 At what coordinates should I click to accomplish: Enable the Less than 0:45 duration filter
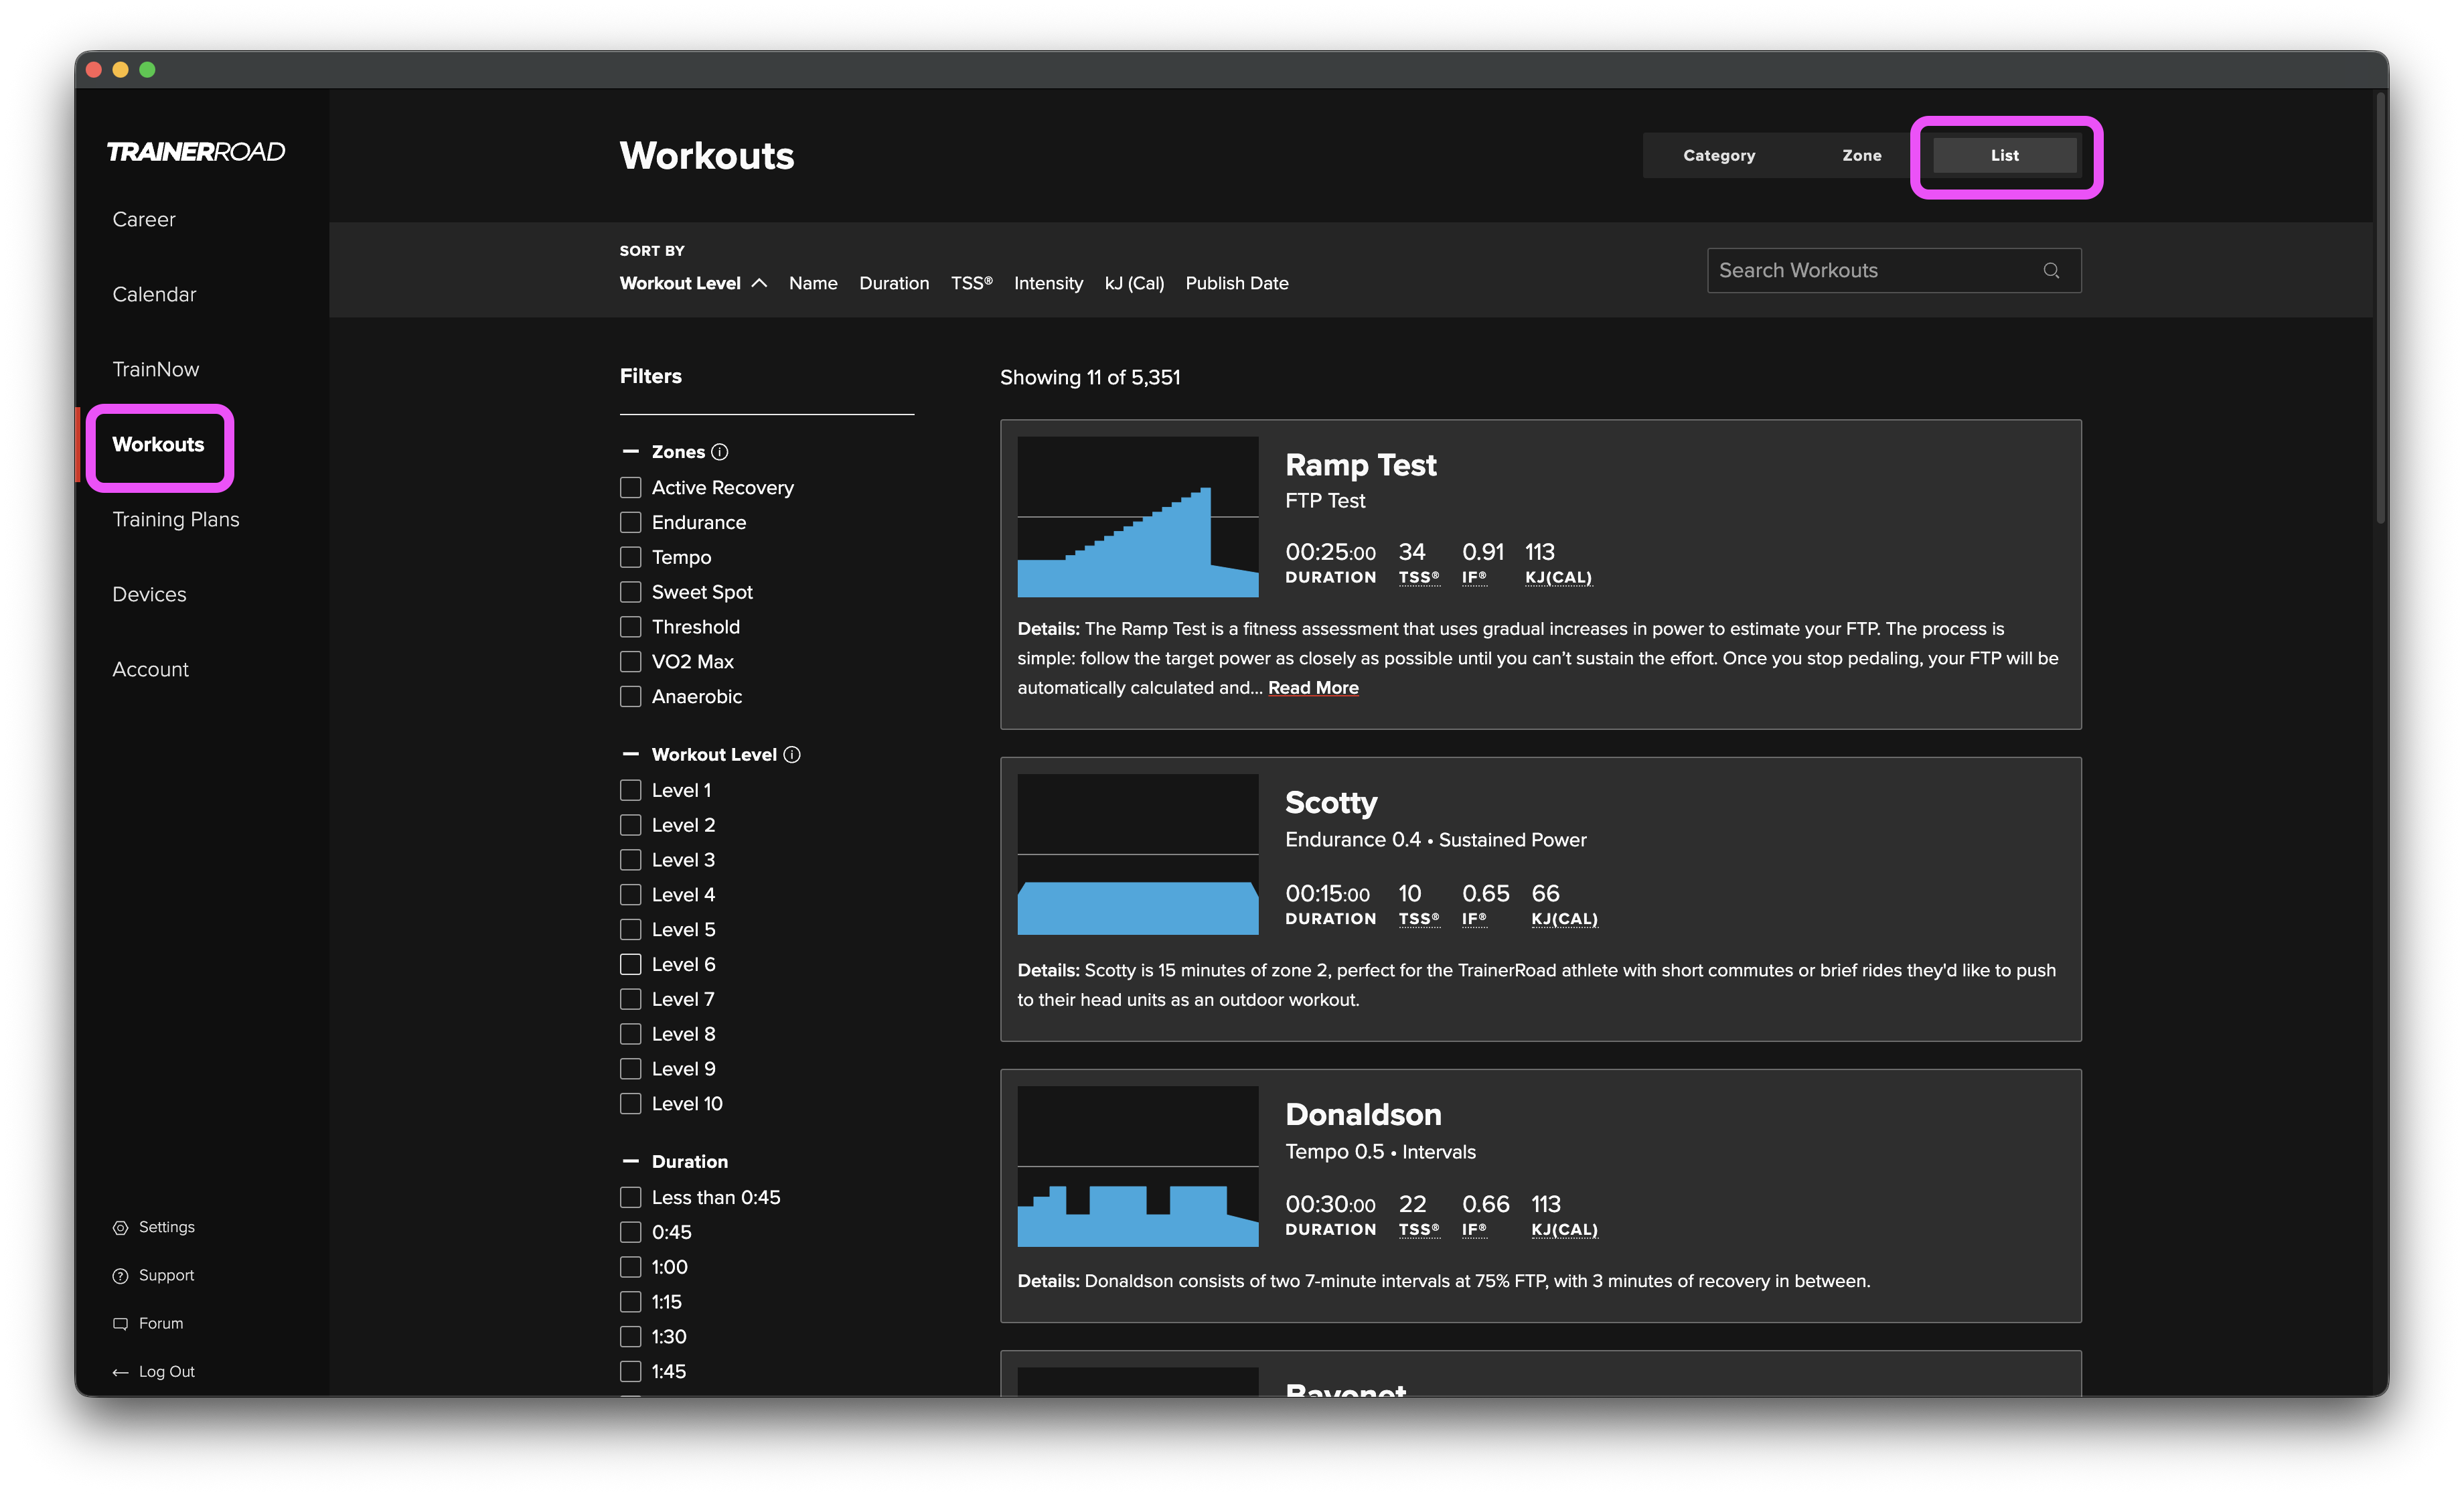[630, 1197]
